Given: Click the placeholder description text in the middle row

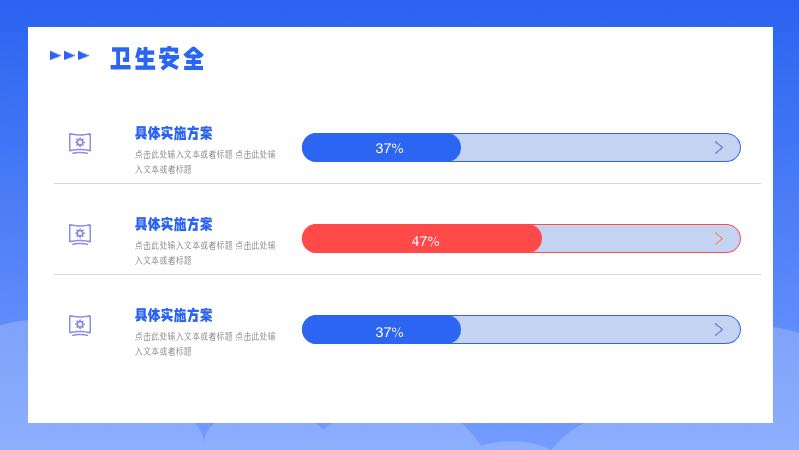Looking at the screenshot, I should 205,253.
